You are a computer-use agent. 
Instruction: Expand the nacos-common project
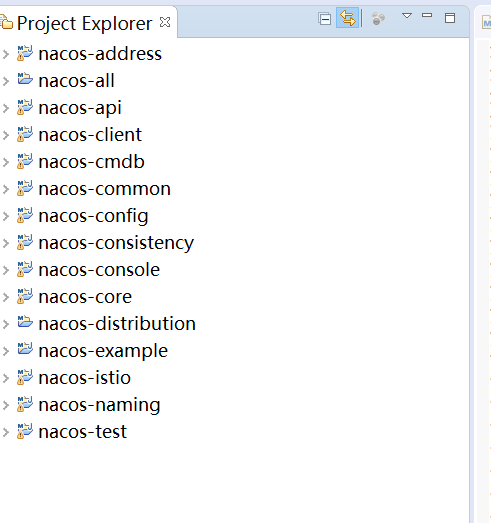click(x=6, y=189)
